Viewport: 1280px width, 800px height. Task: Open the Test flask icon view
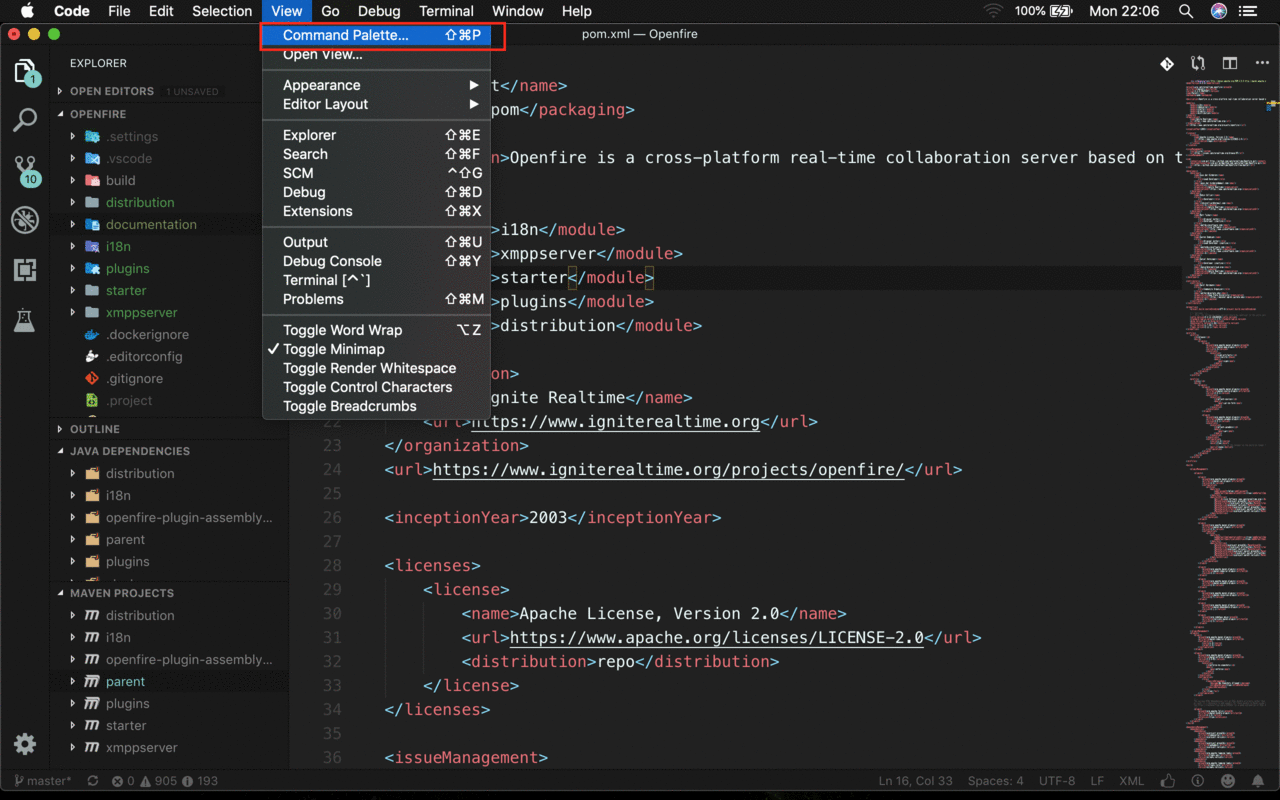click(x=25, y=320)
